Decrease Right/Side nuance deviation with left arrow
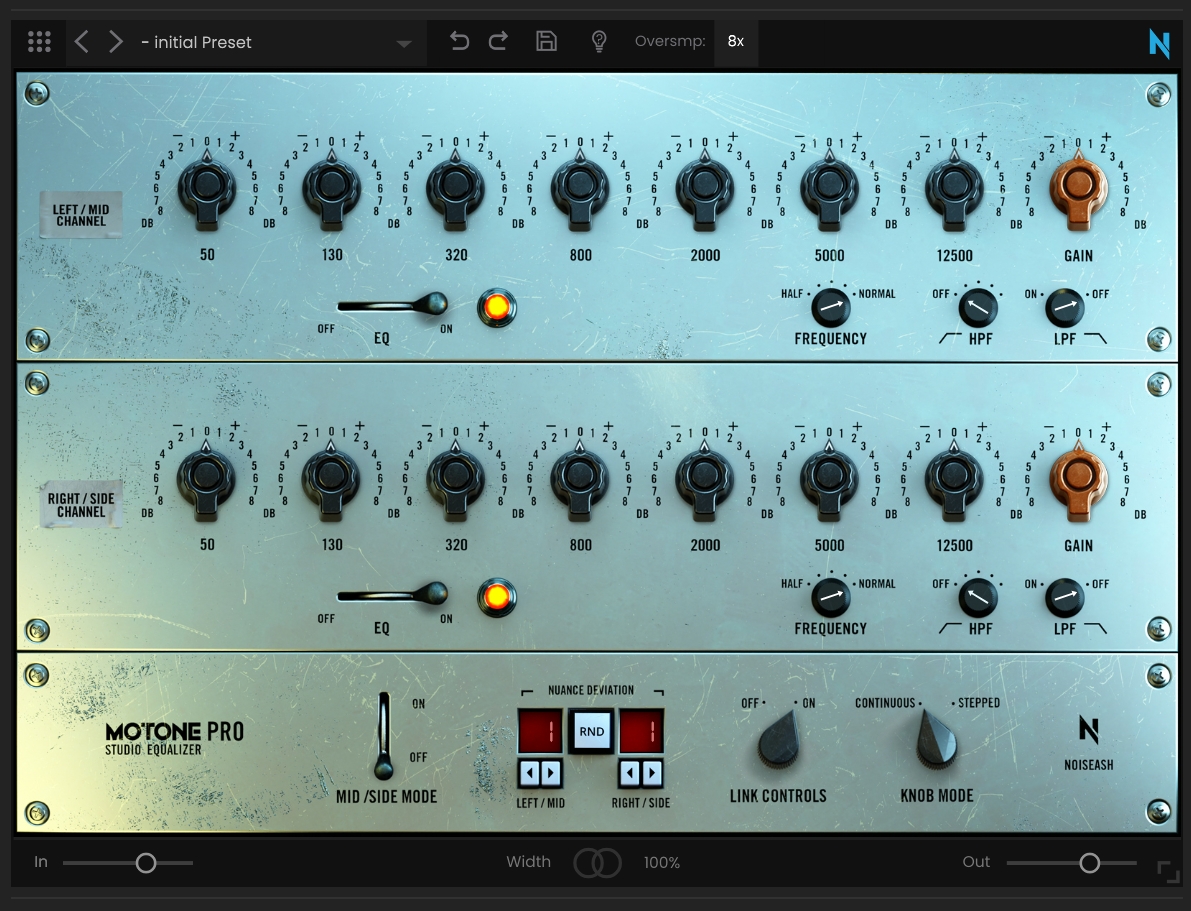Viewport: 1191px width, 911px height. pyautogui.click(x=630, y=773)
